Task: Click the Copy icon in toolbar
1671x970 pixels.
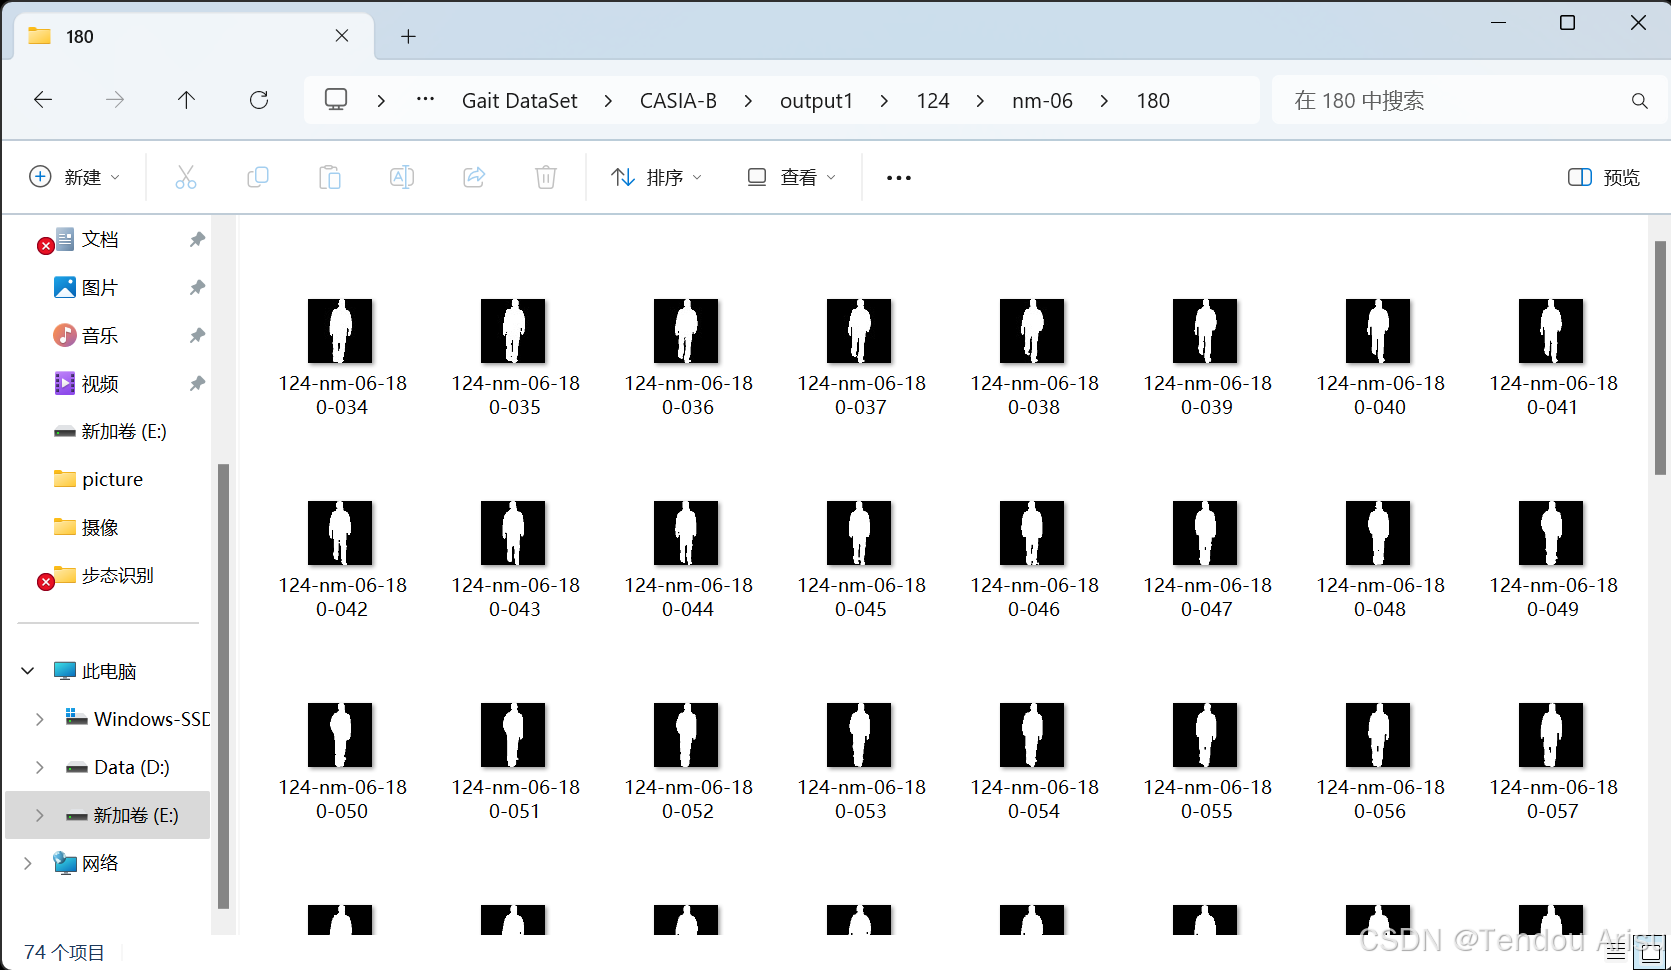Action: pos(258,177)
